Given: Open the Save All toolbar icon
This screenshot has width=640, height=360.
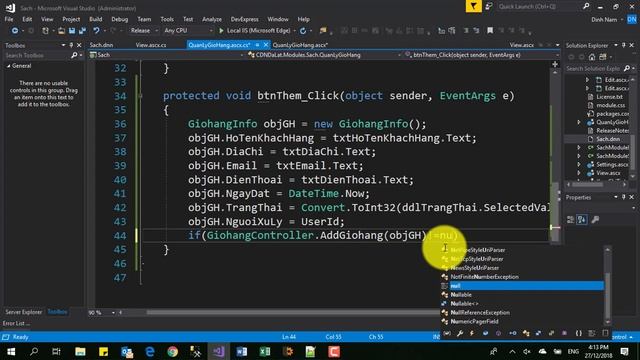Looking at the screenshot, I should coord(82,31).
